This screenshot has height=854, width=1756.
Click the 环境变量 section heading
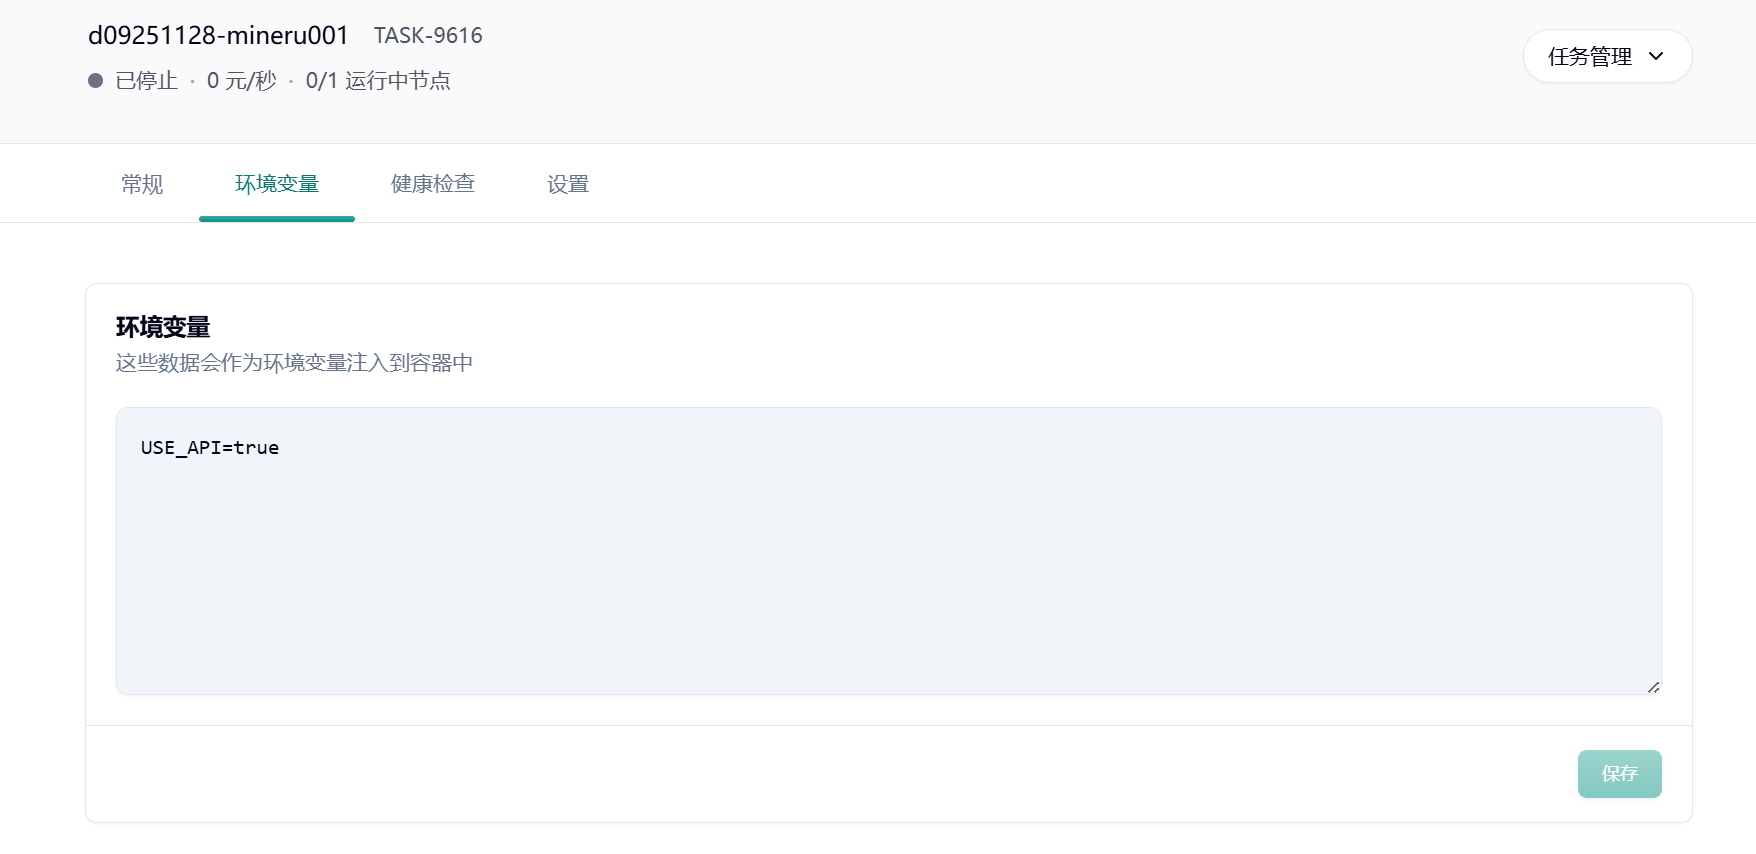163,327
